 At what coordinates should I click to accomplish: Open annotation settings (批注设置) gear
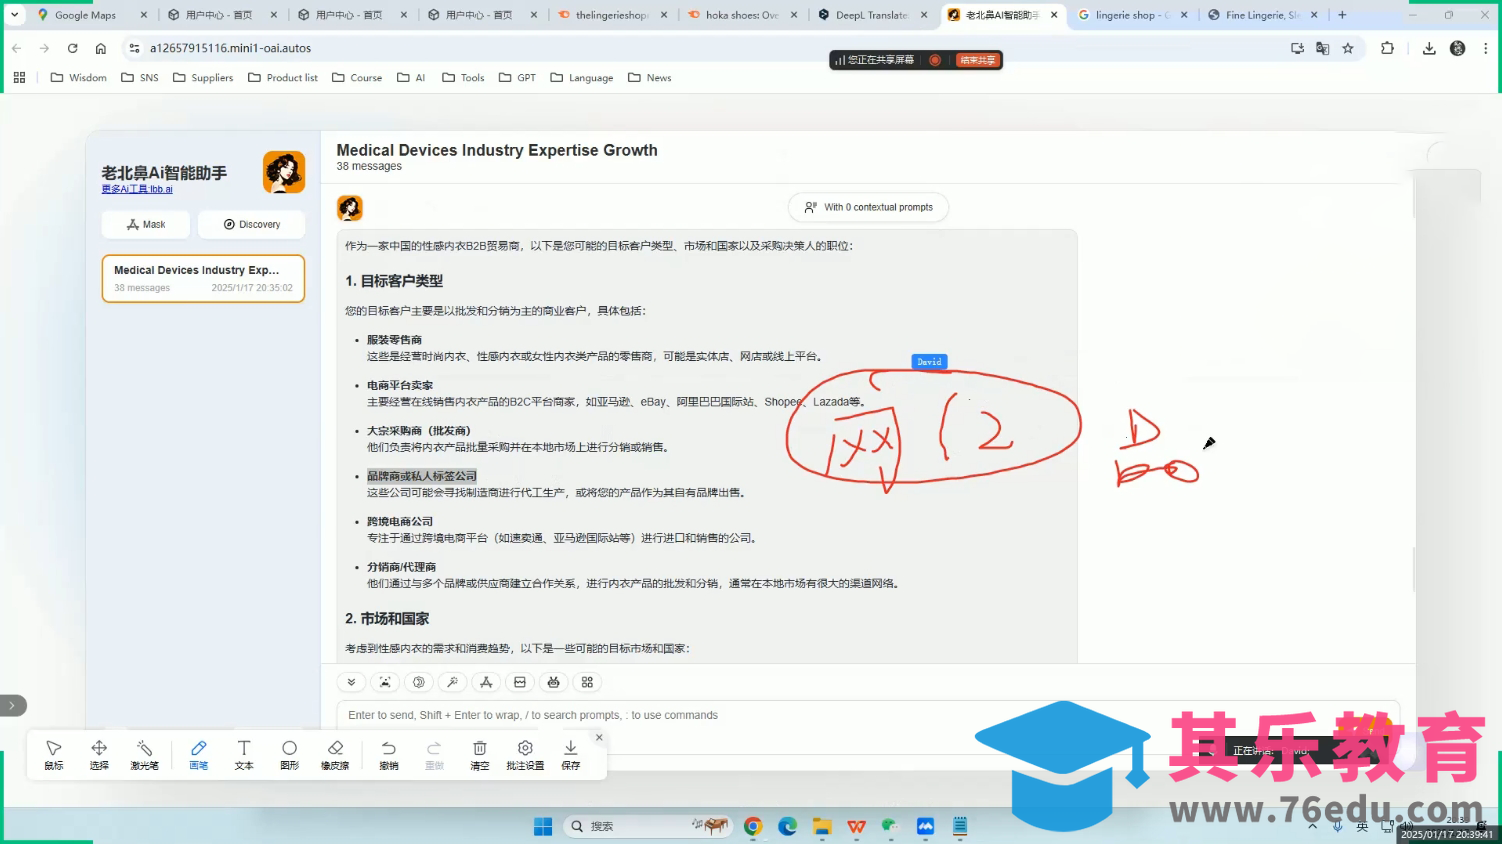(x=525, y=754)
